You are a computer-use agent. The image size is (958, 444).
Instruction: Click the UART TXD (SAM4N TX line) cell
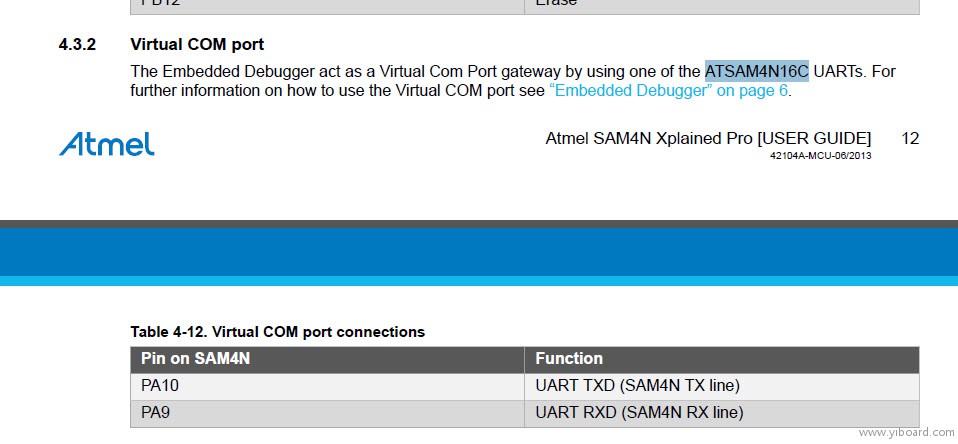(x=722, y=386)
